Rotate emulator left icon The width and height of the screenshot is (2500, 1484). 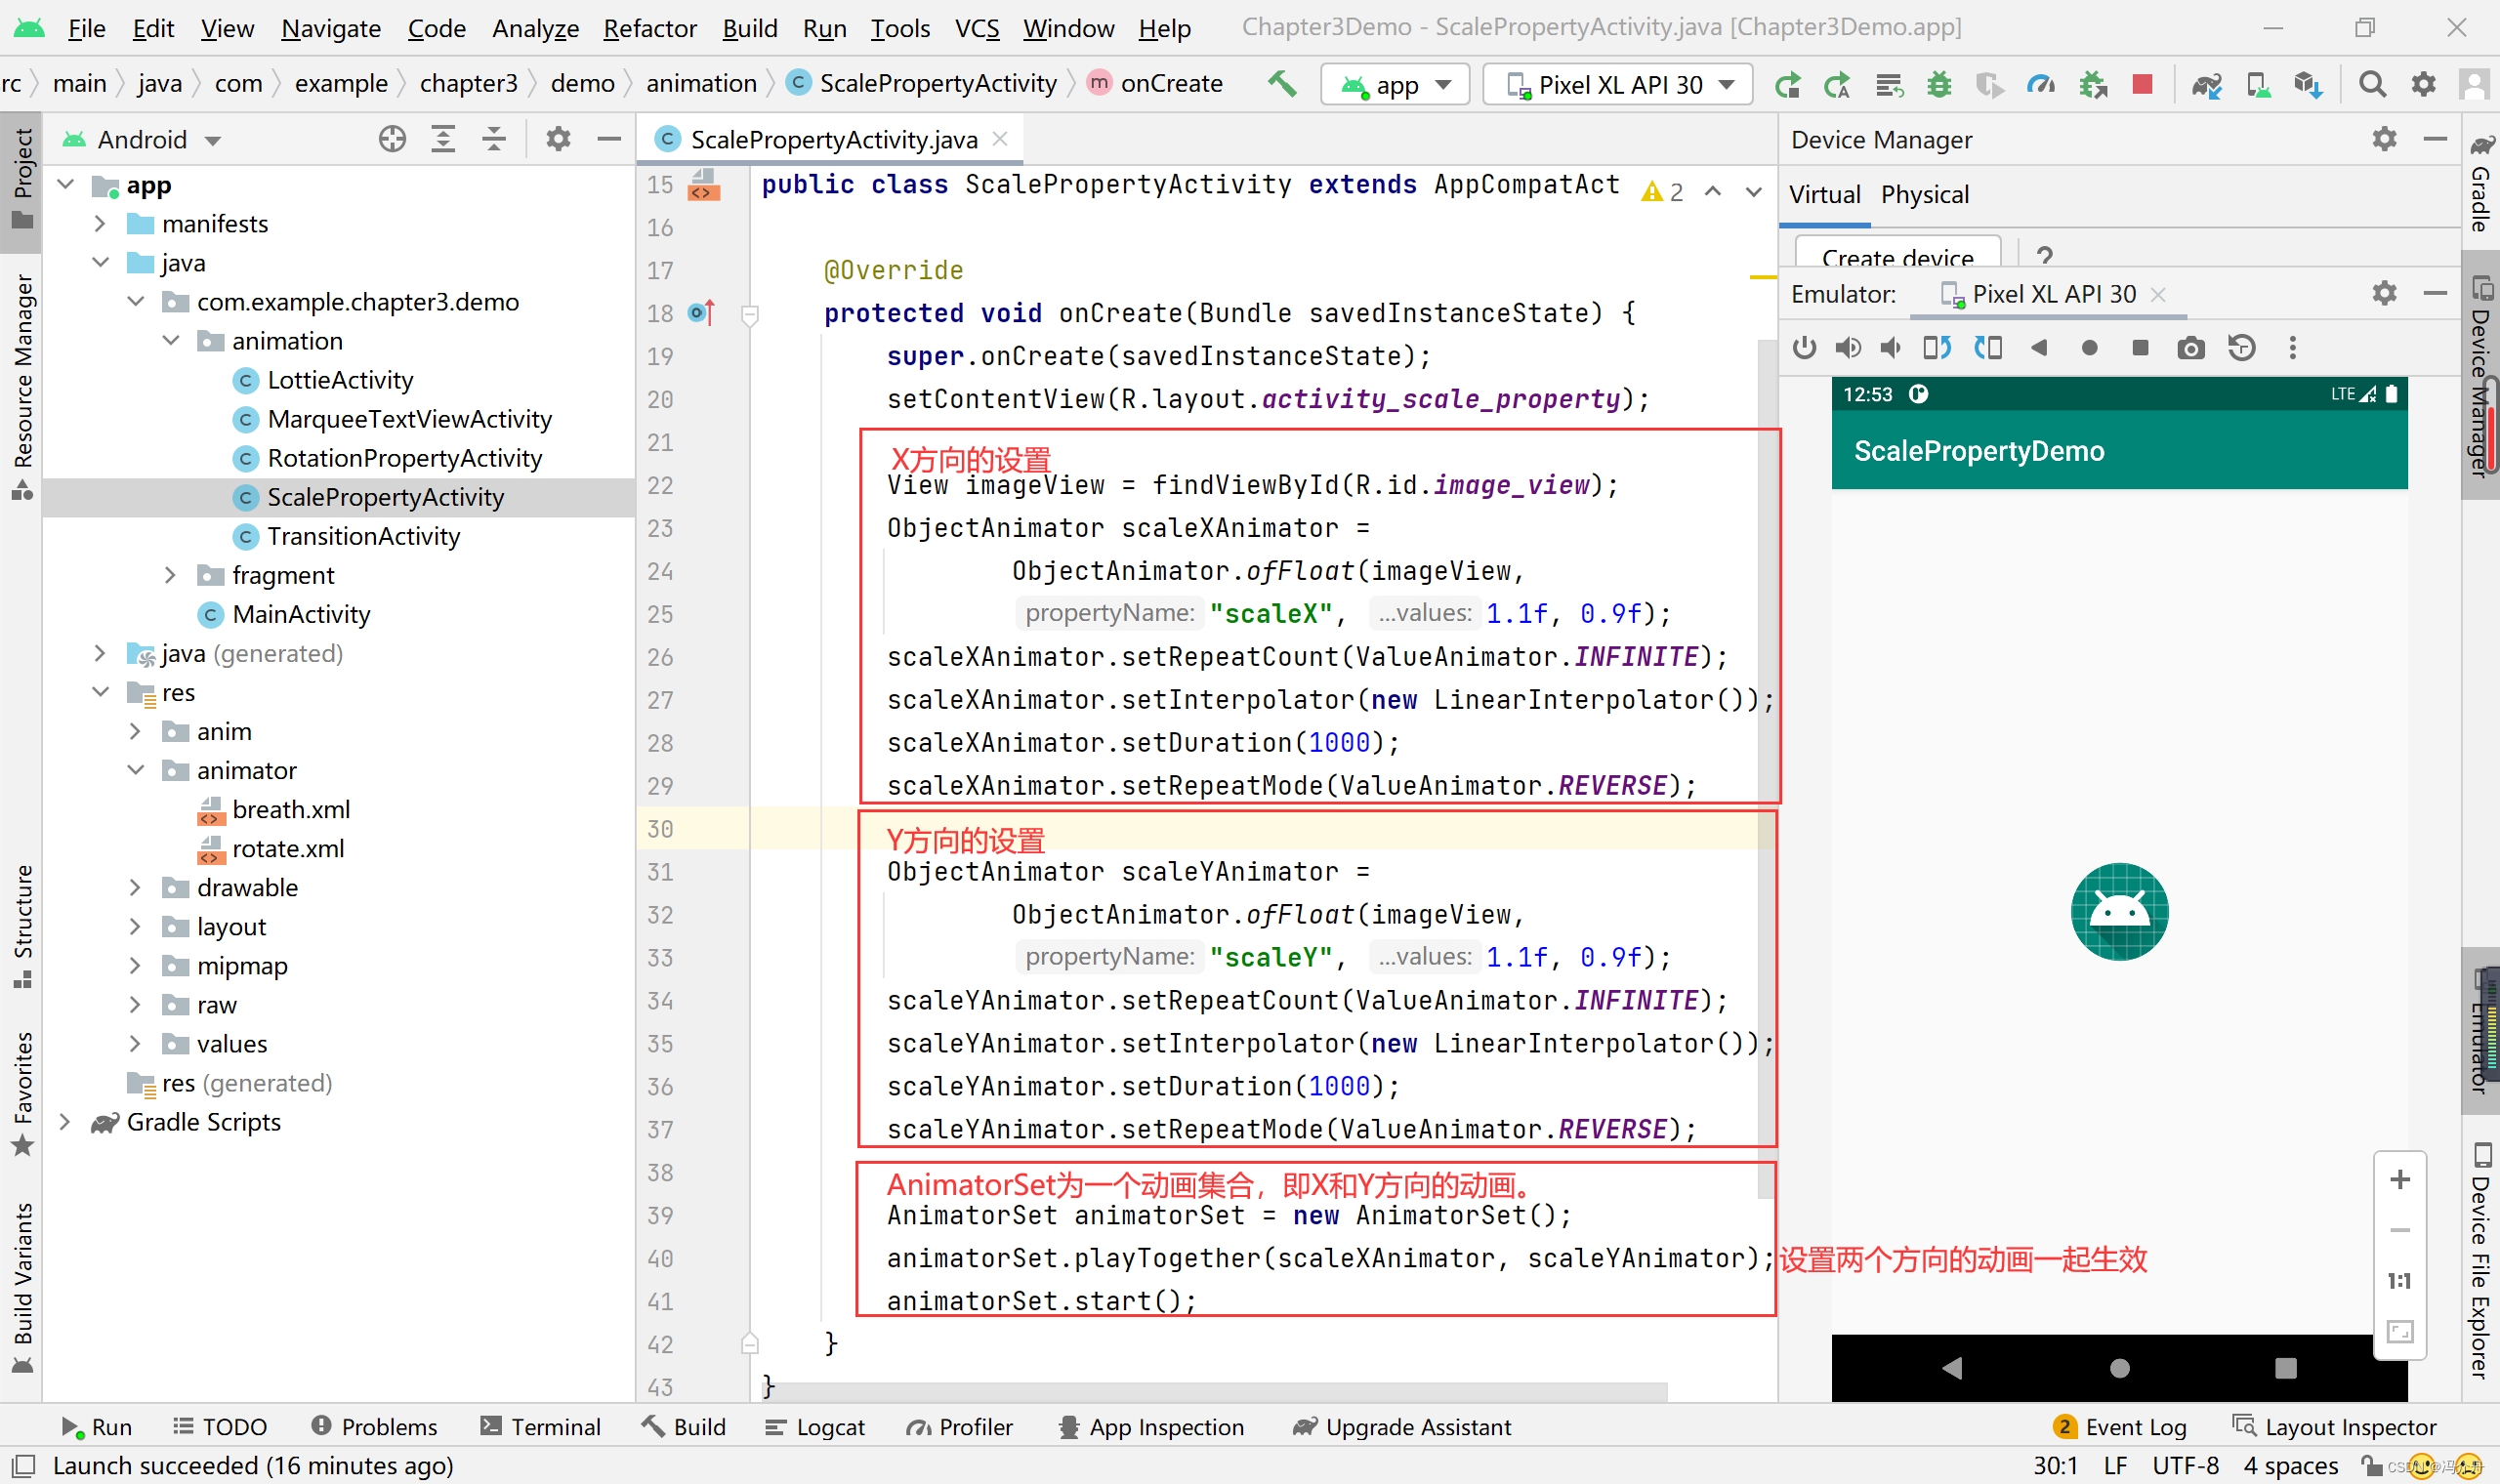point(1937,348)
